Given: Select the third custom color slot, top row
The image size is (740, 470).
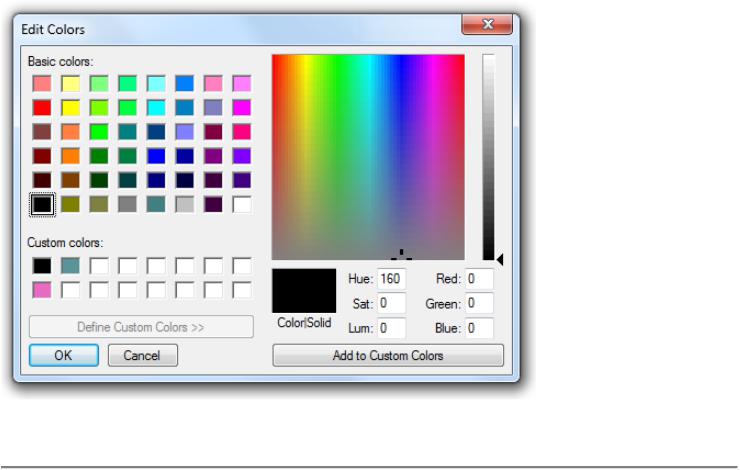Looking at the screenshot, I should (99, 266).
